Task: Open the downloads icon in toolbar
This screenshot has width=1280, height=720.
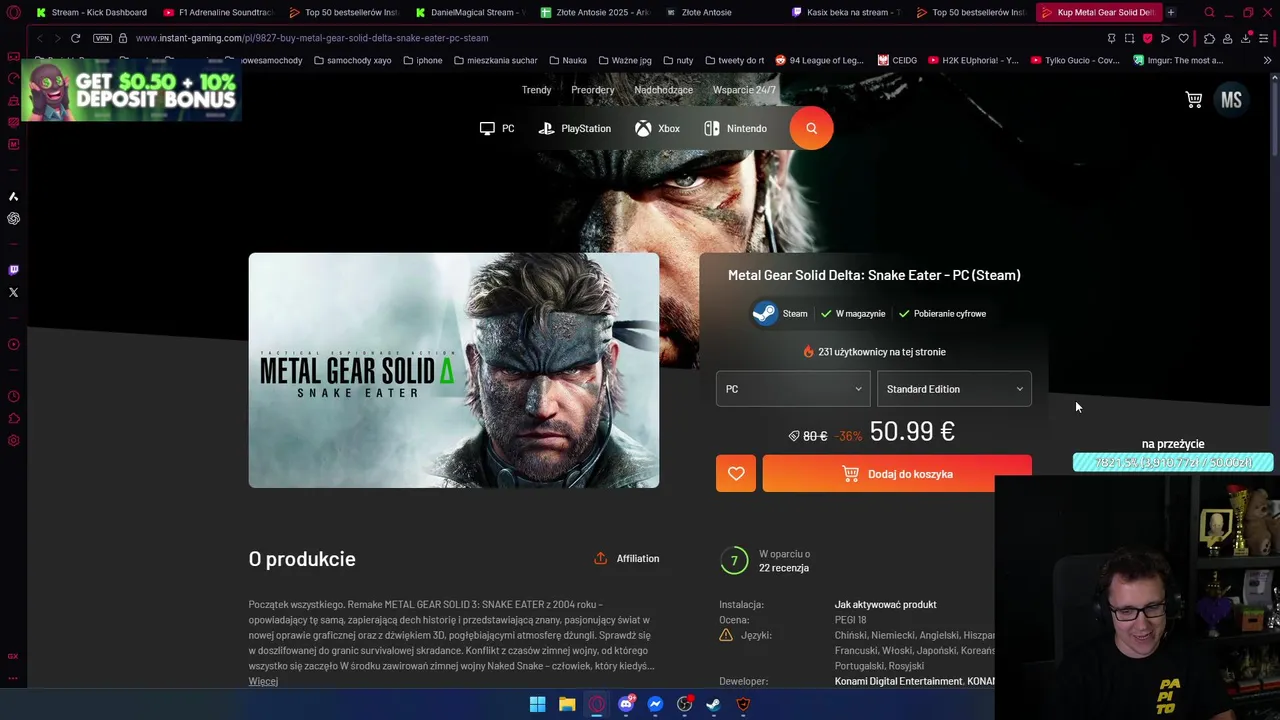Action: tap(1246, 38)
